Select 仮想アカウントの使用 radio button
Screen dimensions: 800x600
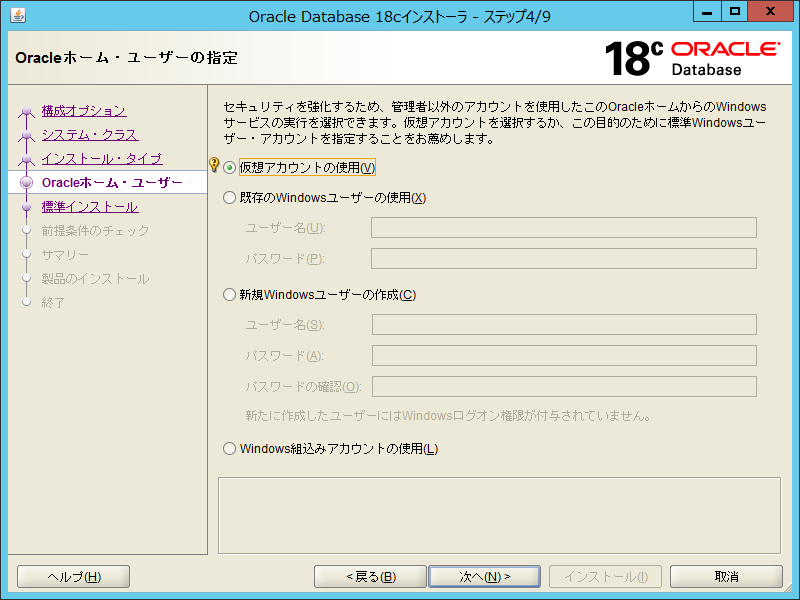[x=230, y=168]
